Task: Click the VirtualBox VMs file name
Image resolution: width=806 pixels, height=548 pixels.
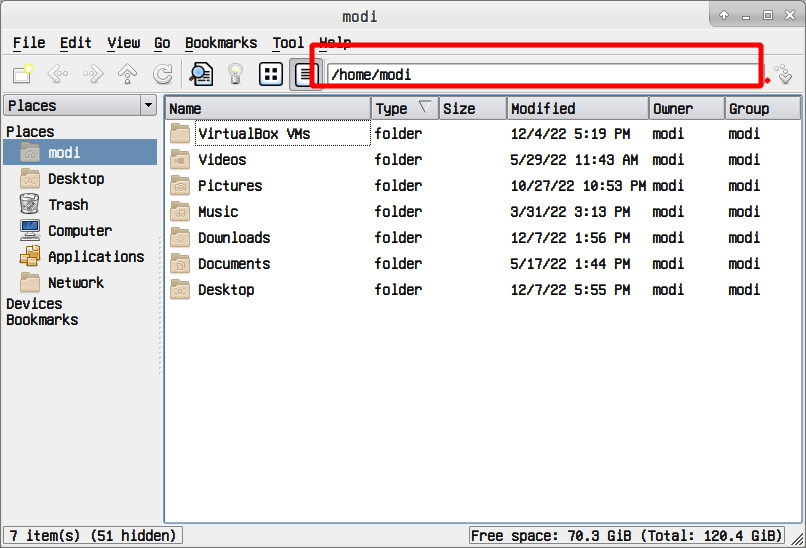Action: pyautogui.click(x=254, y=134)
